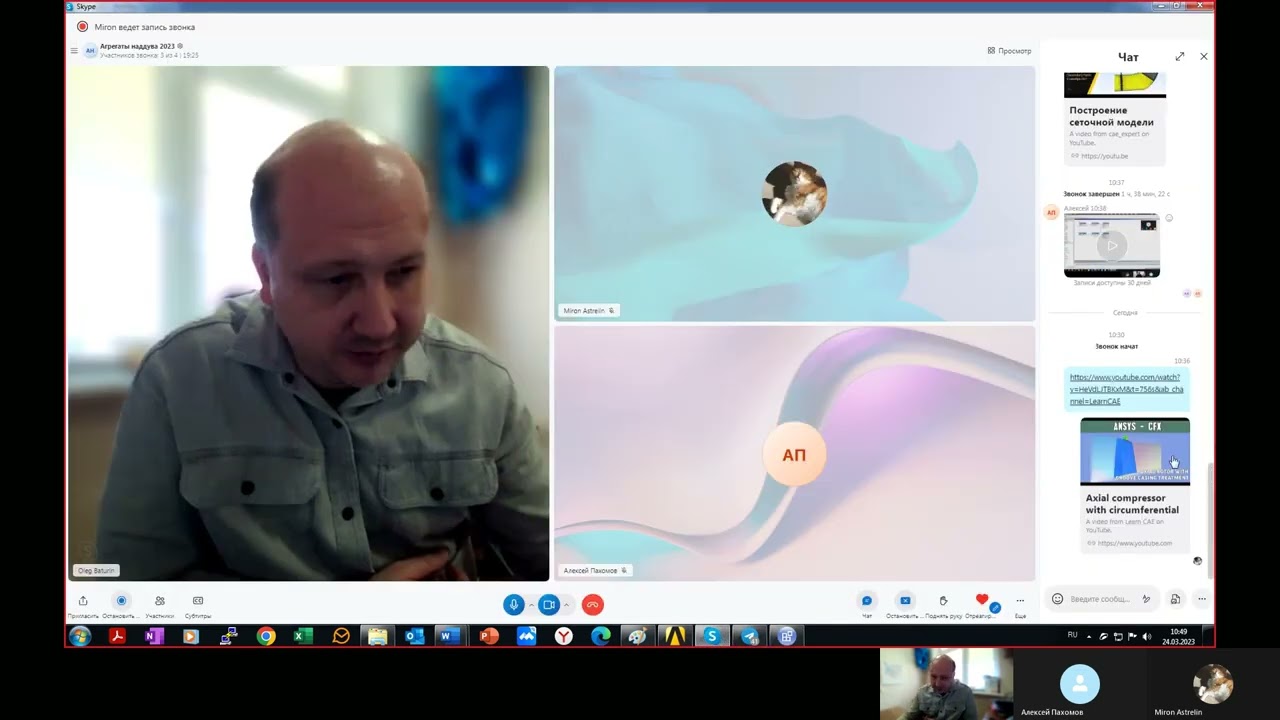
Task: Click the Алексей Пахомов name label in call
Action: pyautogui.click(x=595, y=570)
